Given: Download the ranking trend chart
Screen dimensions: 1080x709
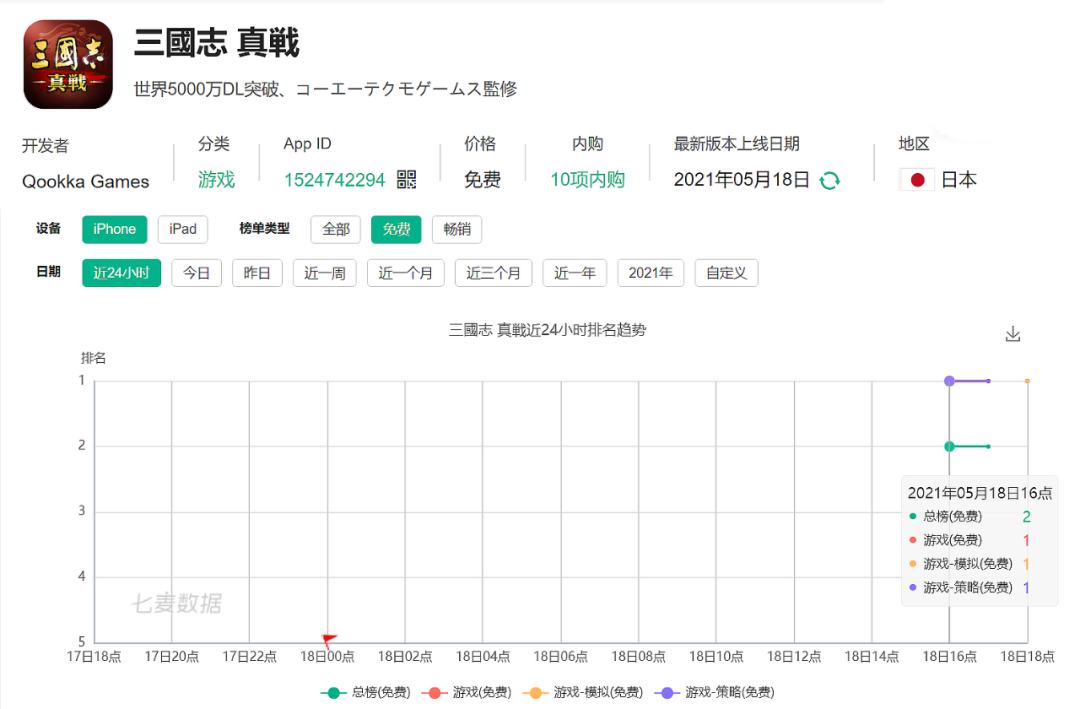Looking at the screenshot, I should click(1012, 334).
